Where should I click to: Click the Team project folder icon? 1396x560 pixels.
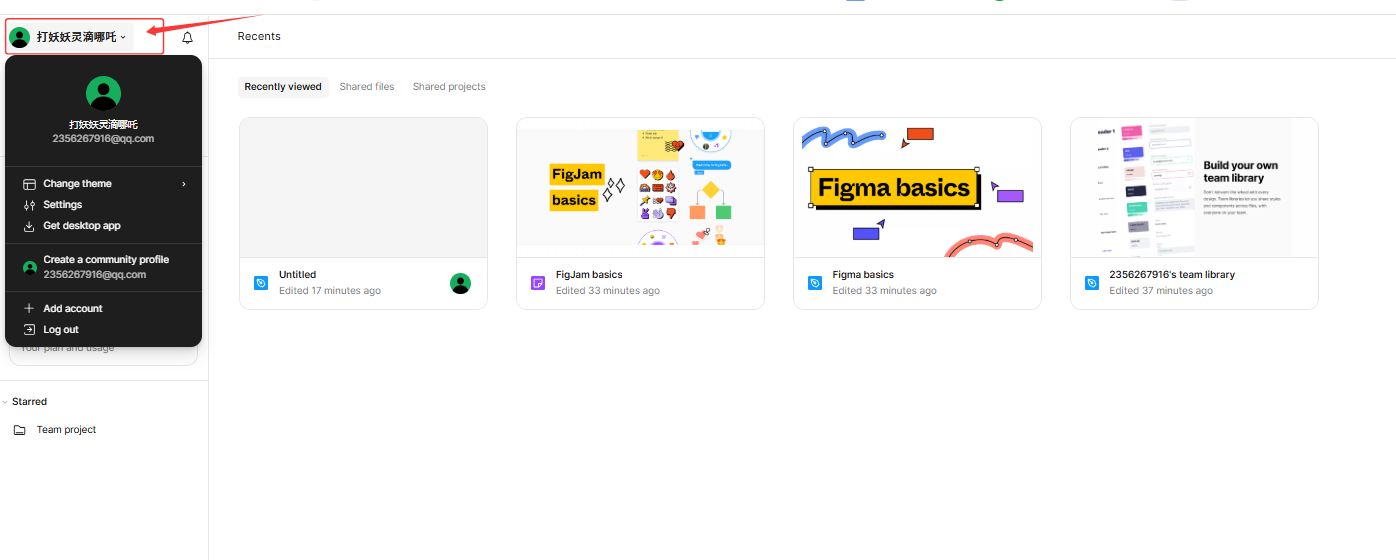[20, 430]
